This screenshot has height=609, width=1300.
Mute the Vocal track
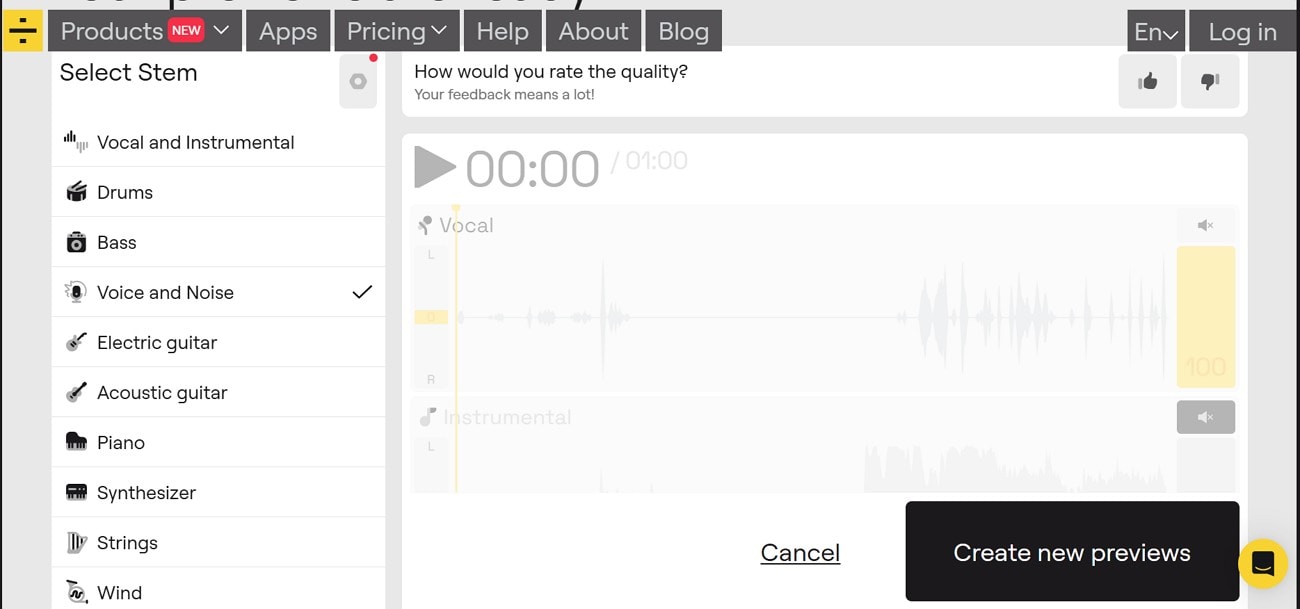[1205, 226]
